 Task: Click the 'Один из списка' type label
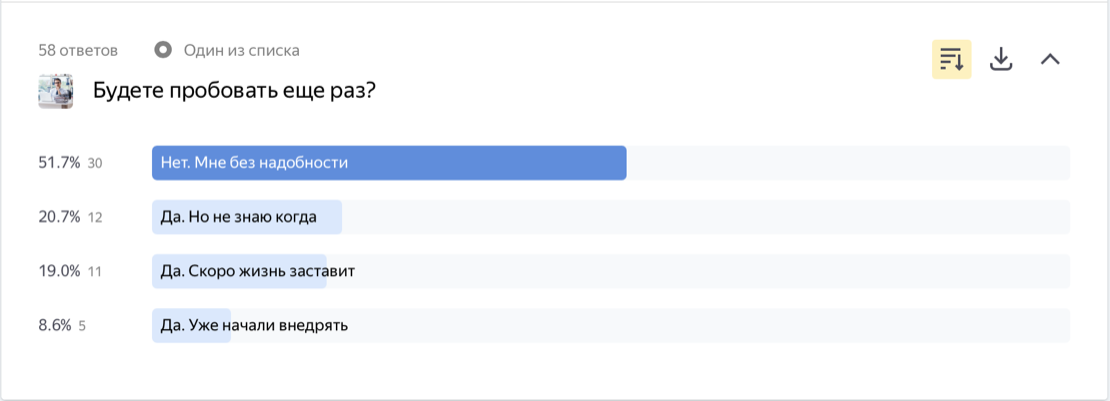pyautogui.click(x=241, y=50)
